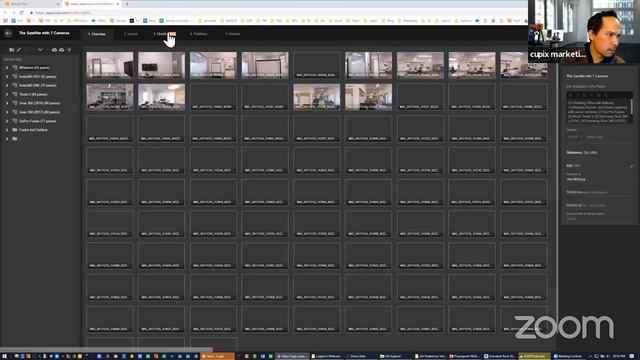Expand the Gear 360 (2017) section
Viewport: 640px width, 360px height.
tap(7, 112)
